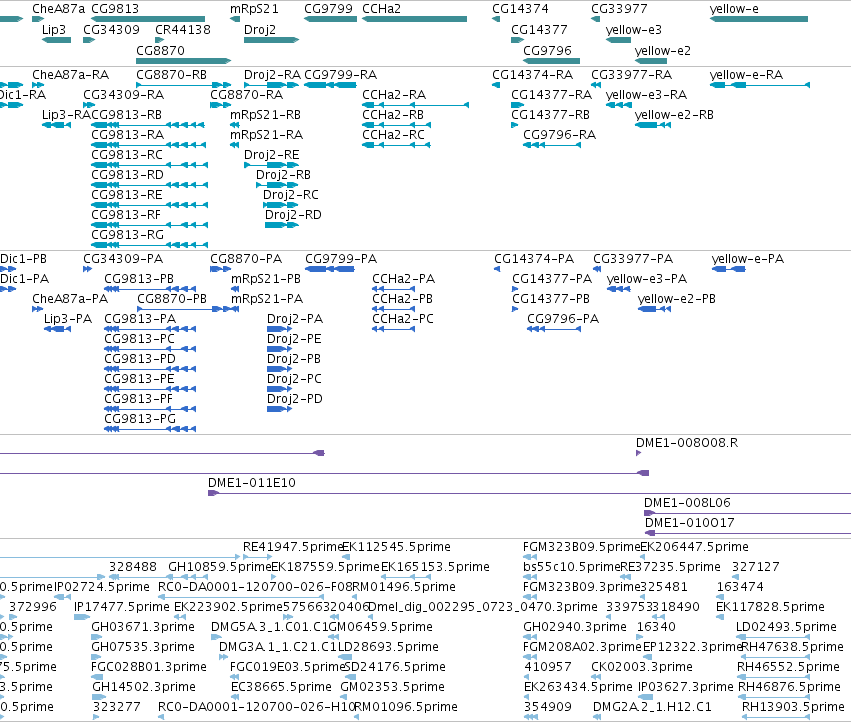Select the DME1-011E10 clone label
Screen dimensions: 851x722
pyautogui.click(x=252, y=483)
